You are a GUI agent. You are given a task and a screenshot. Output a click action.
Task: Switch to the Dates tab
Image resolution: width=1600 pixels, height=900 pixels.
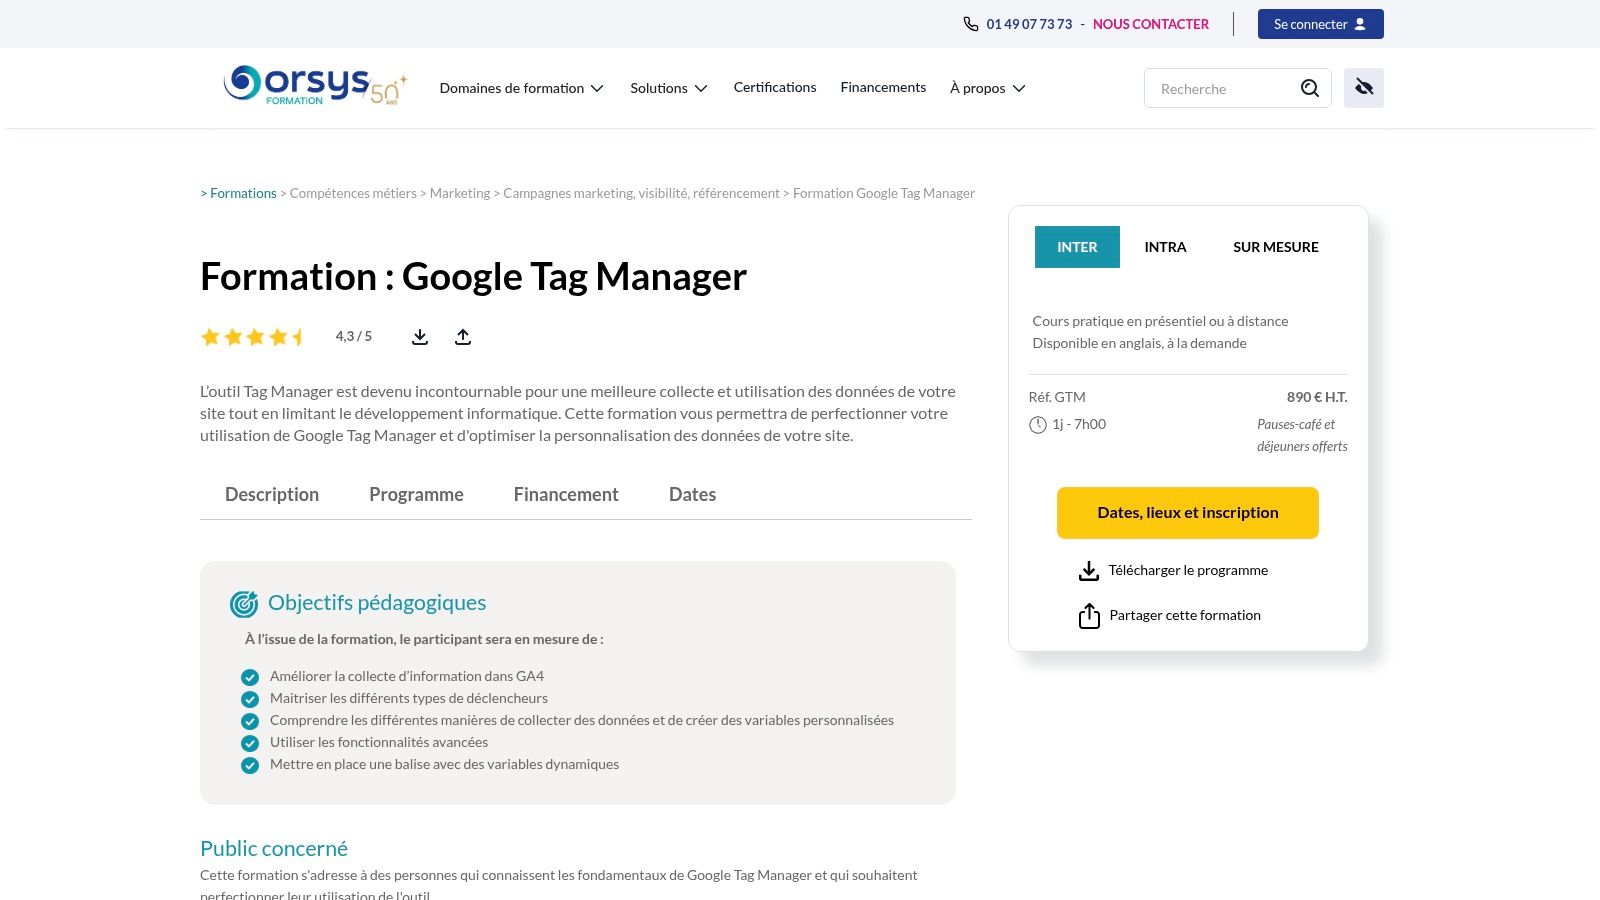692,494
